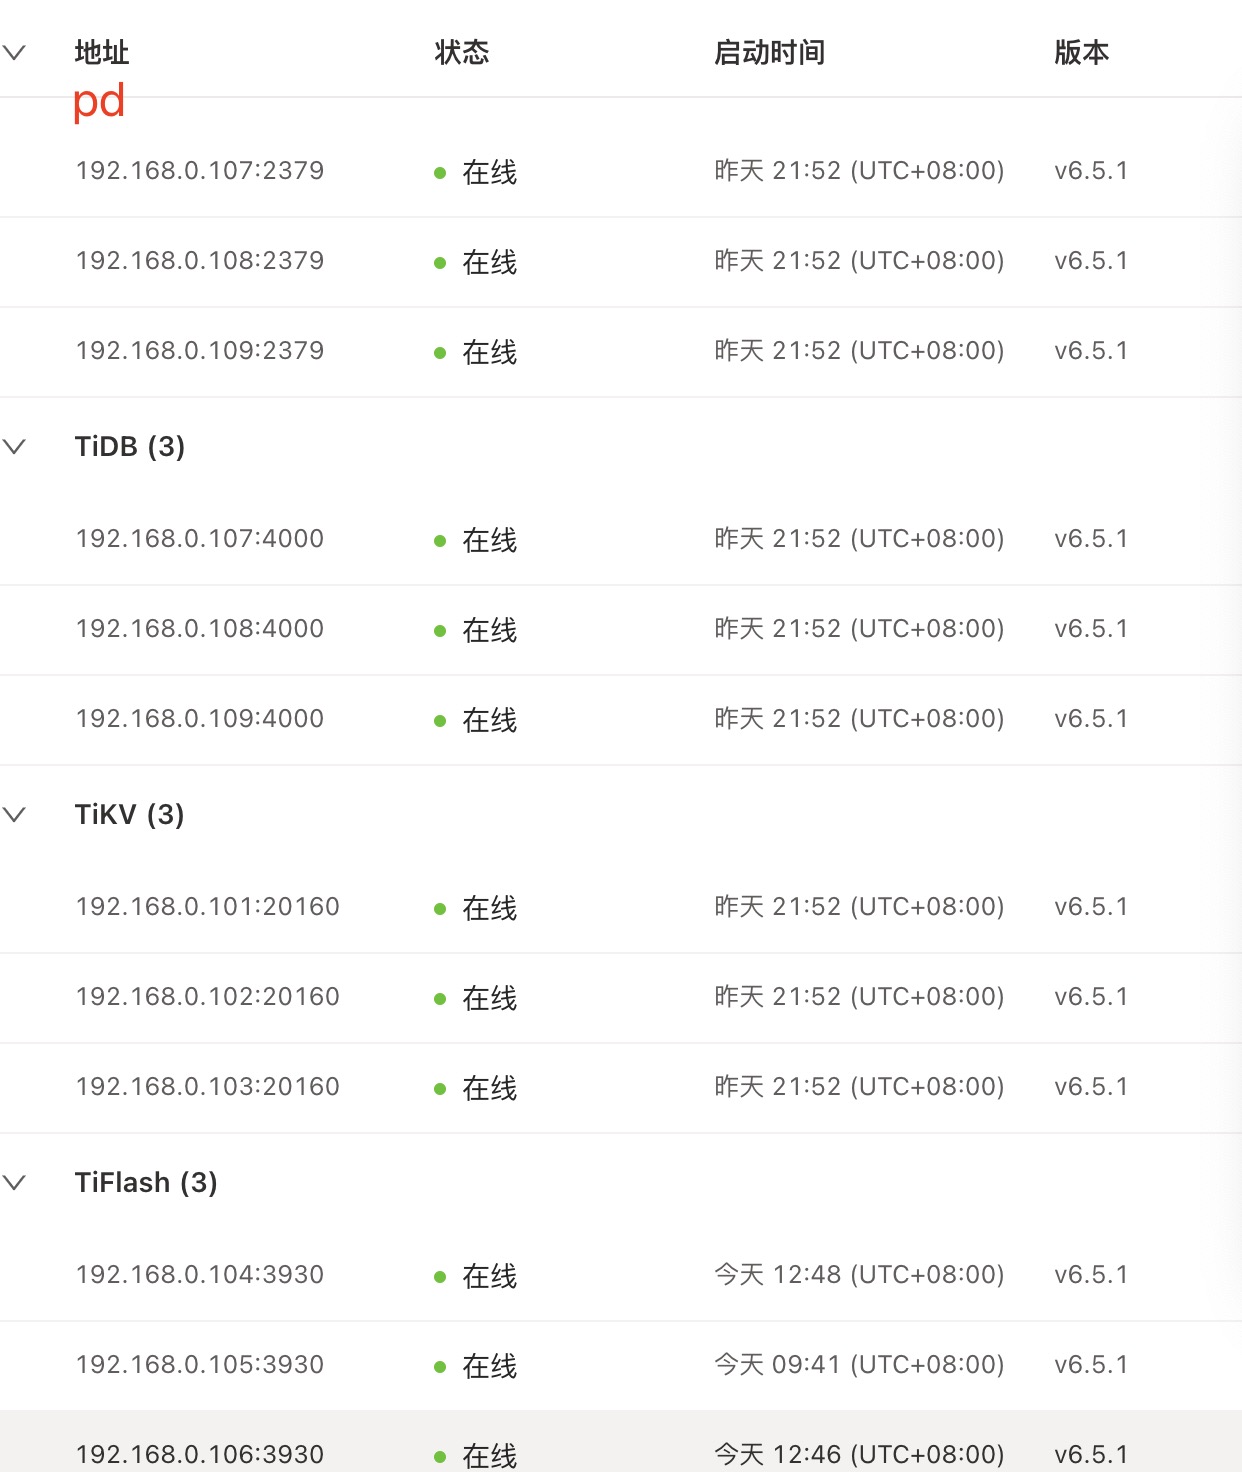Screen dimensions: 1242x1472
Task: Collapse the TiKV (3) group chevron
Action: tap(14, 814)
